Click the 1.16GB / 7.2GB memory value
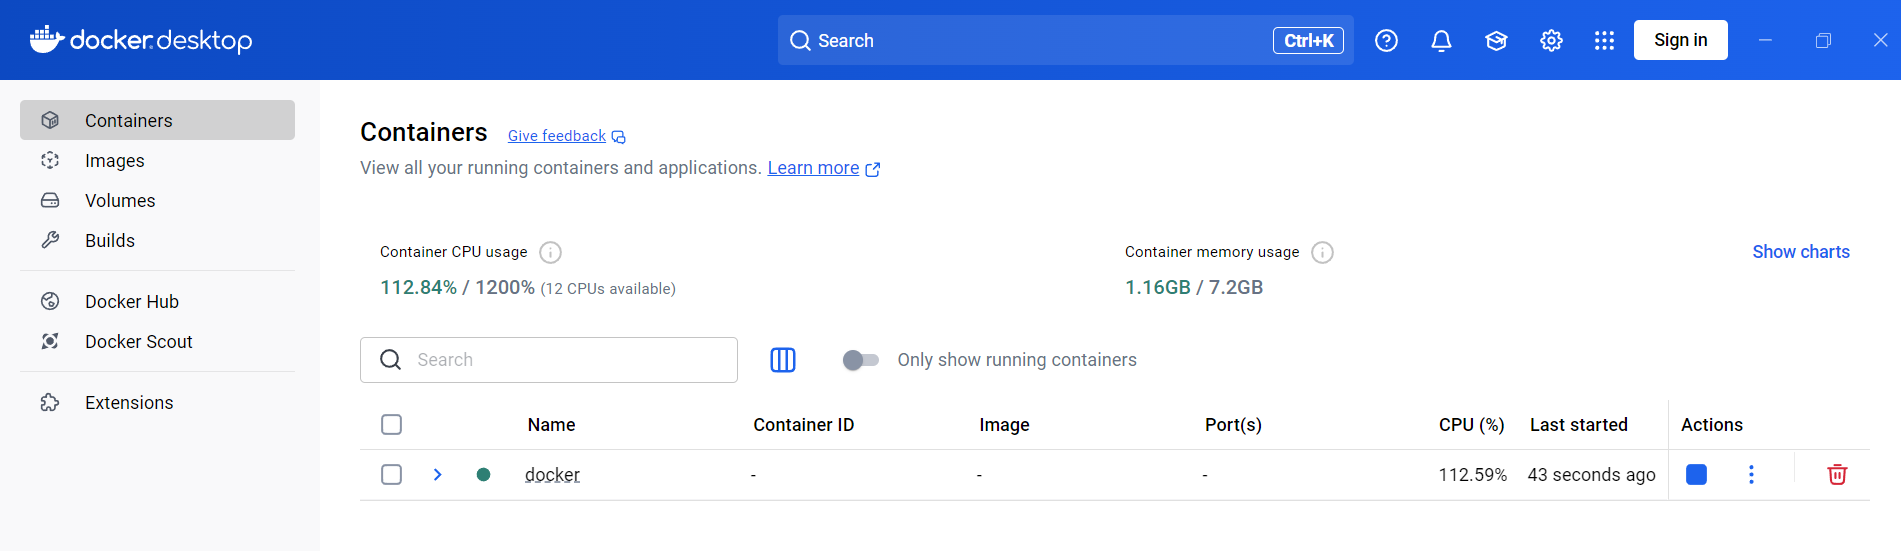 (x=1194, y=288)
